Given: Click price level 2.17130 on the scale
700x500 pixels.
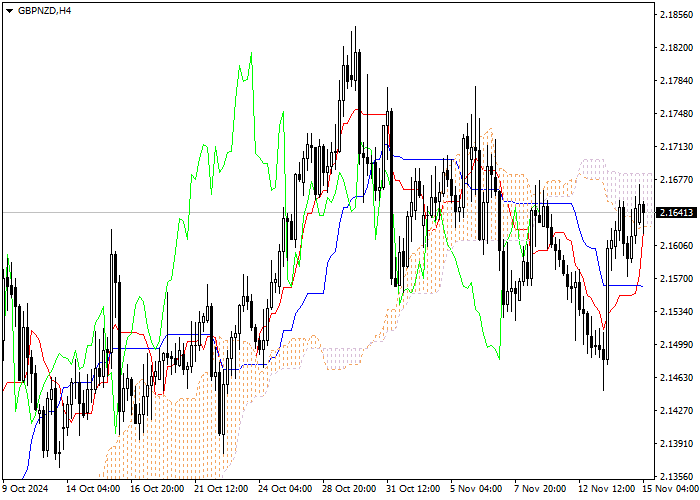Looking at the screenshot, I should (677, 147).
